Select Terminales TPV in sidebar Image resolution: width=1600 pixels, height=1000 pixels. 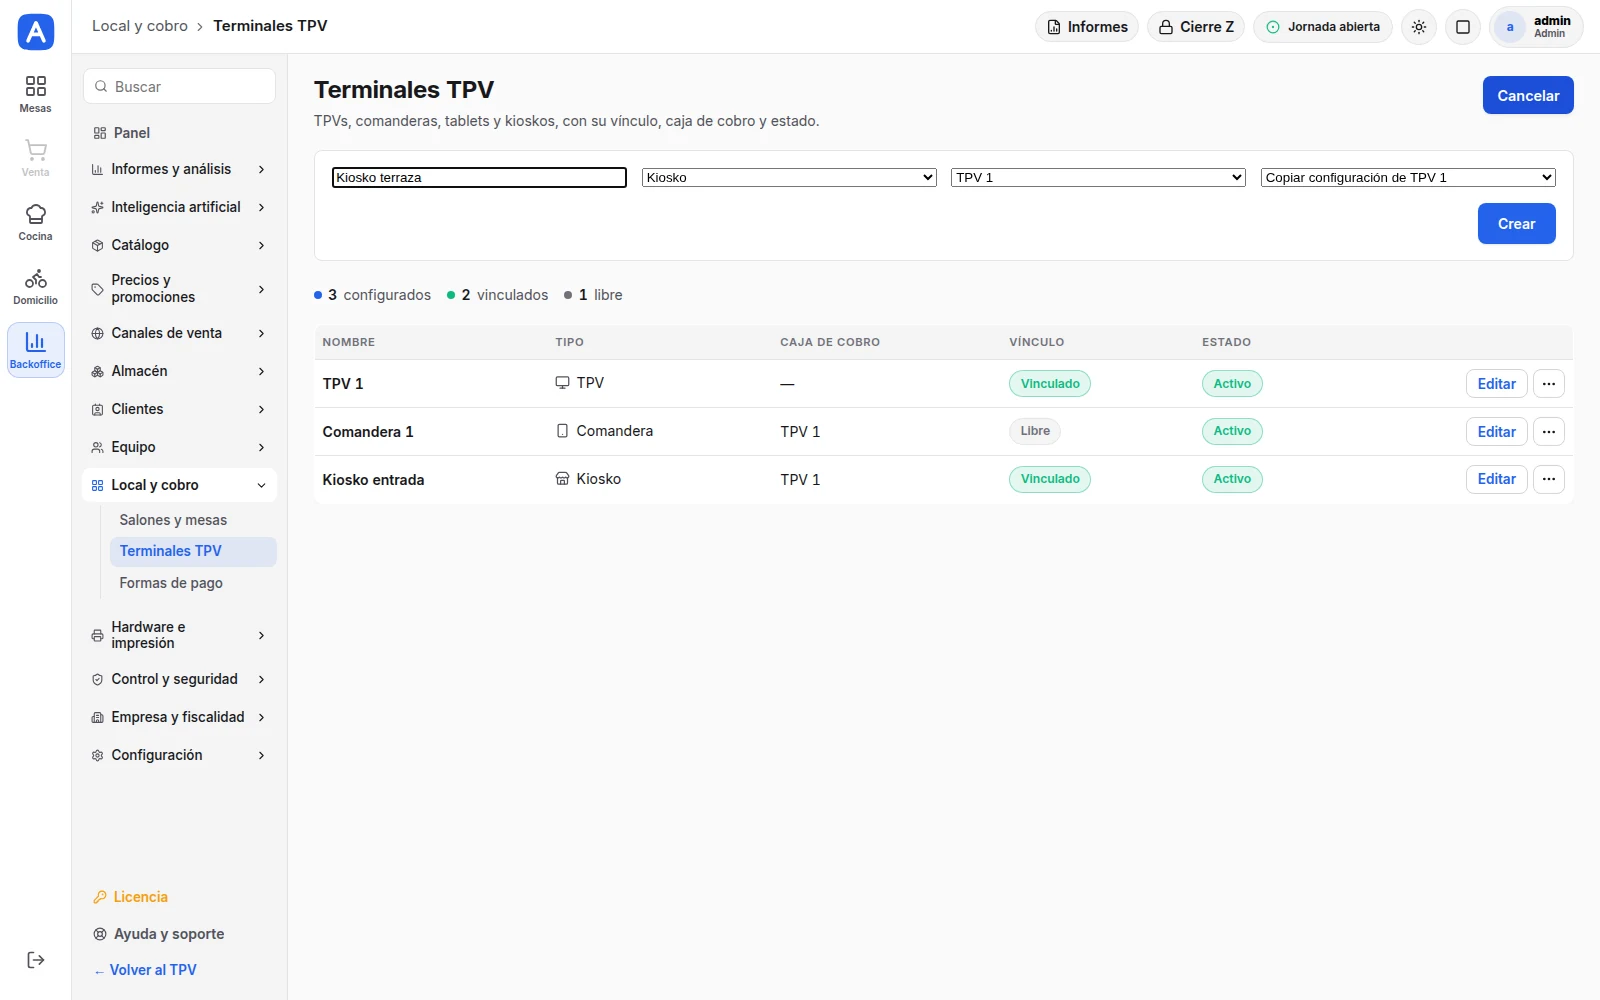tap(193, 551)
